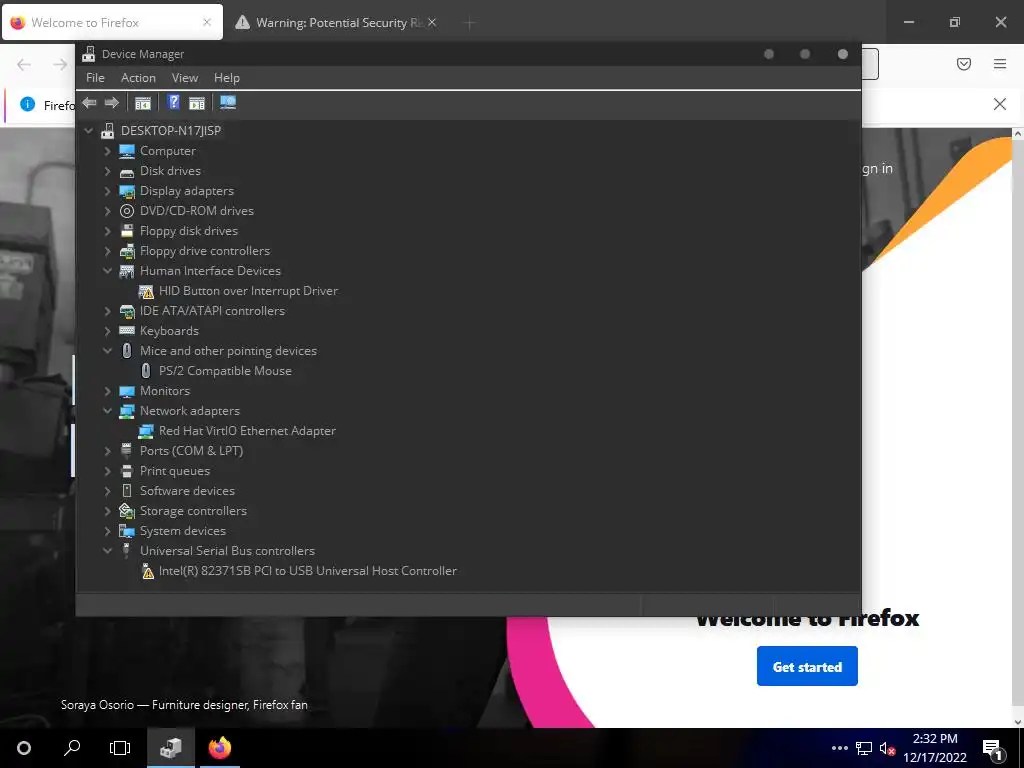Image resolution: width=1024 pixels, height=768 pixels.
Task: Collapse the Network adapters chevron
Action: point(108,411)
